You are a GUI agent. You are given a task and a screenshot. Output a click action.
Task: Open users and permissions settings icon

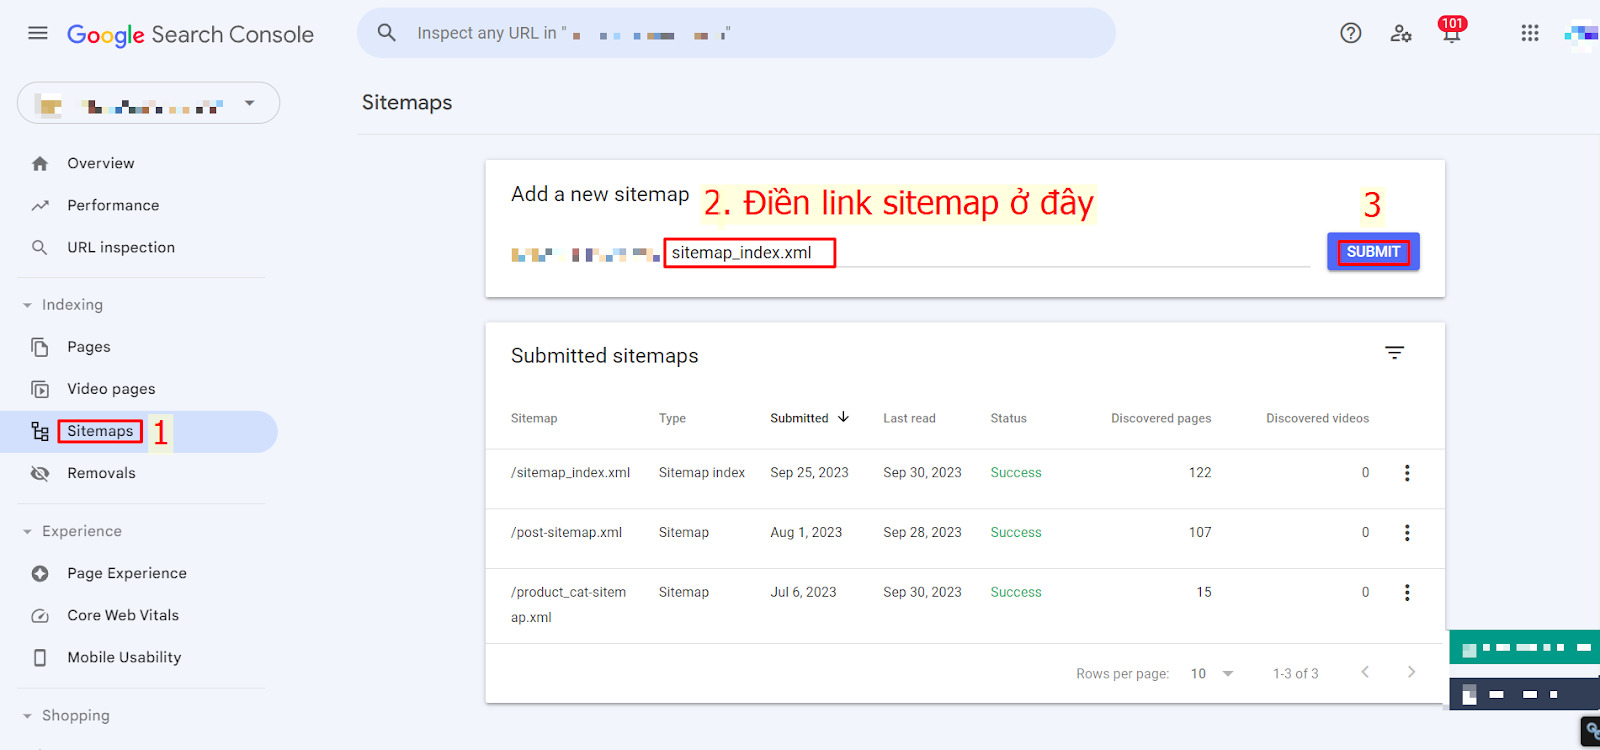[x=1400, y=33]
